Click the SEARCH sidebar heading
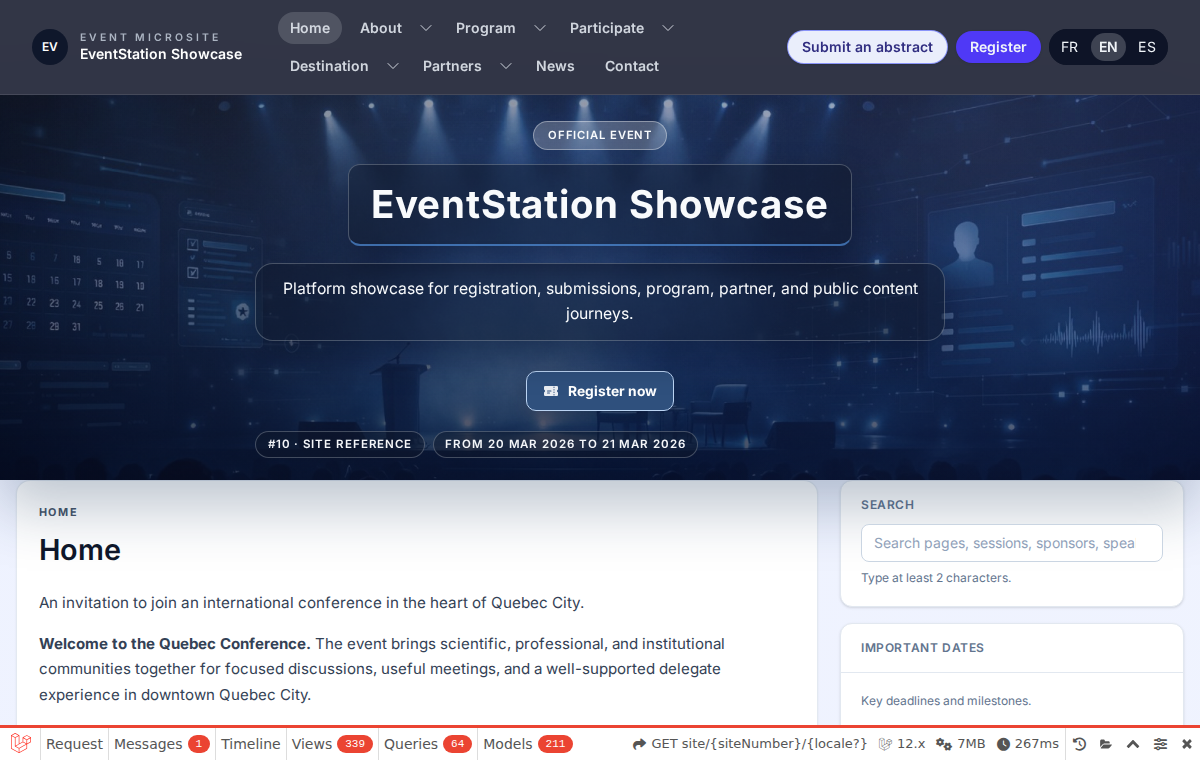1200x760 pixels. [887, 505]
